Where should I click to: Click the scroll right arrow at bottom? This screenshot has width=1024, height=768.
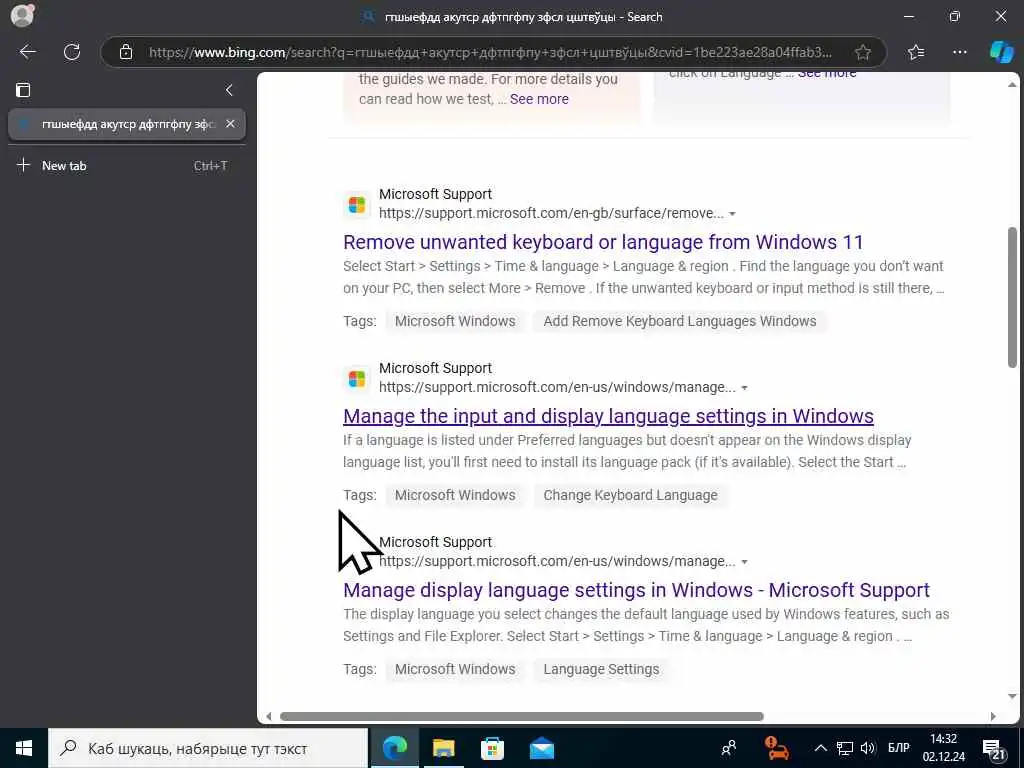pyautogui.click(x=993, y=716)
